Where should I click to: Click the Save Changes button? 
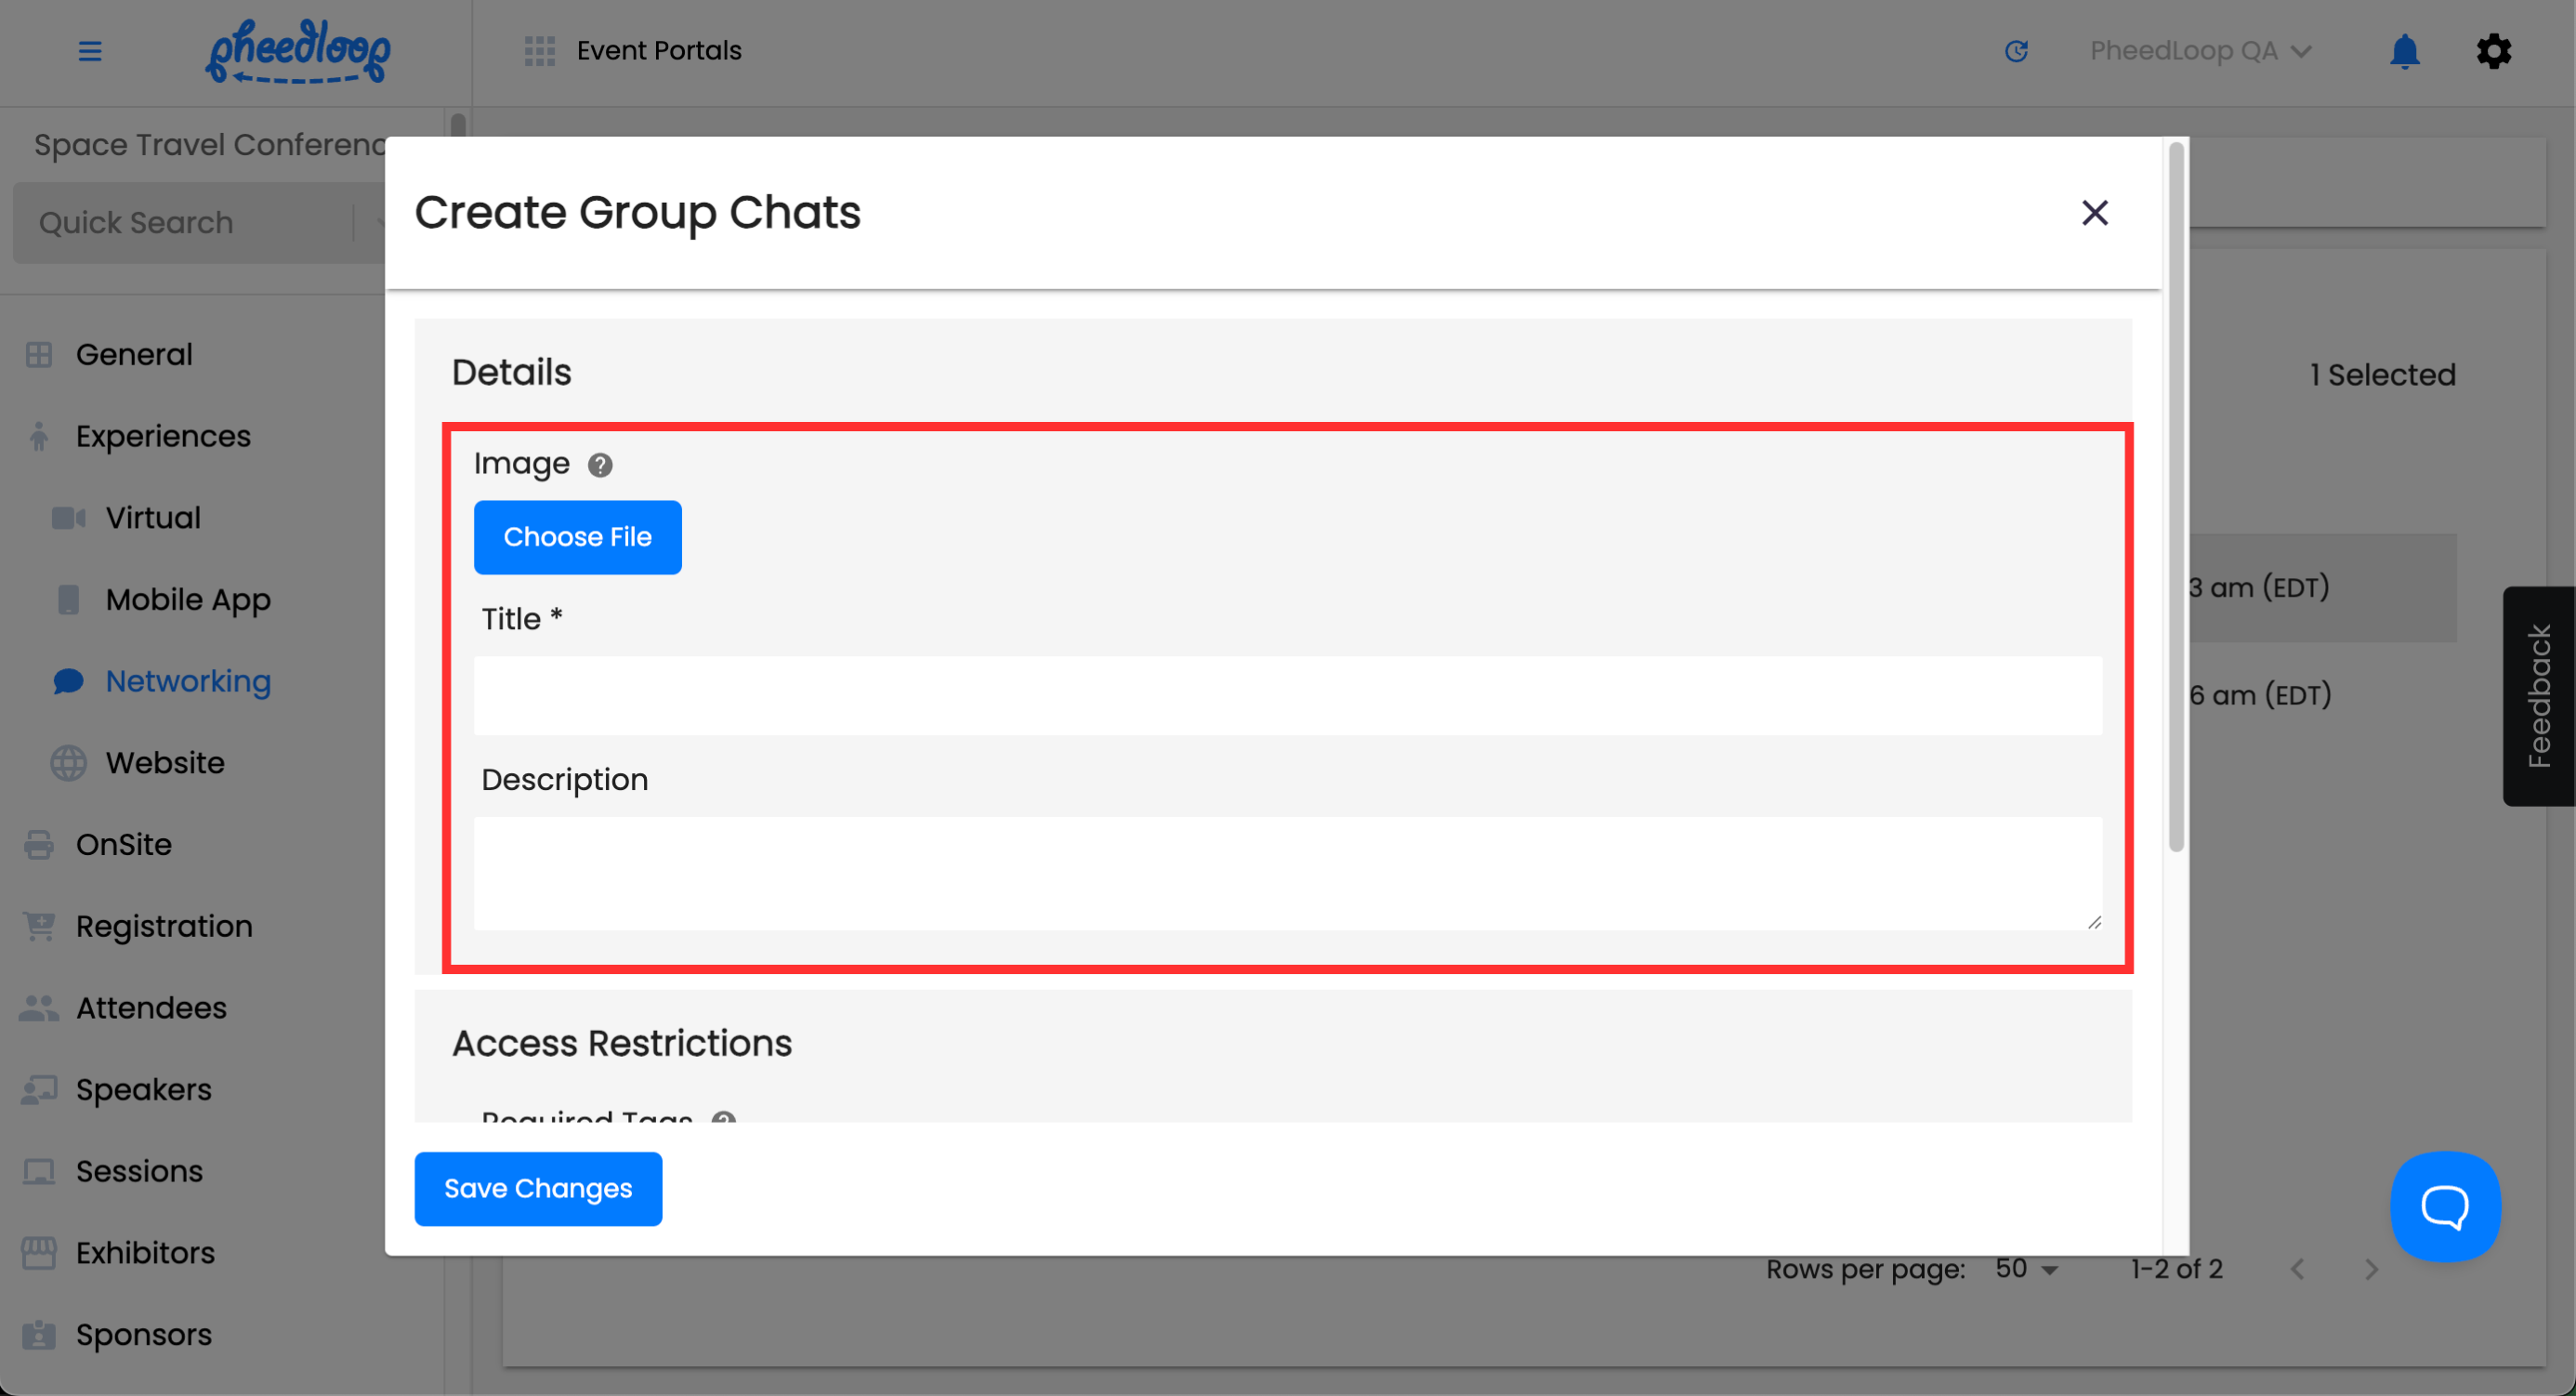point(538,1188)
